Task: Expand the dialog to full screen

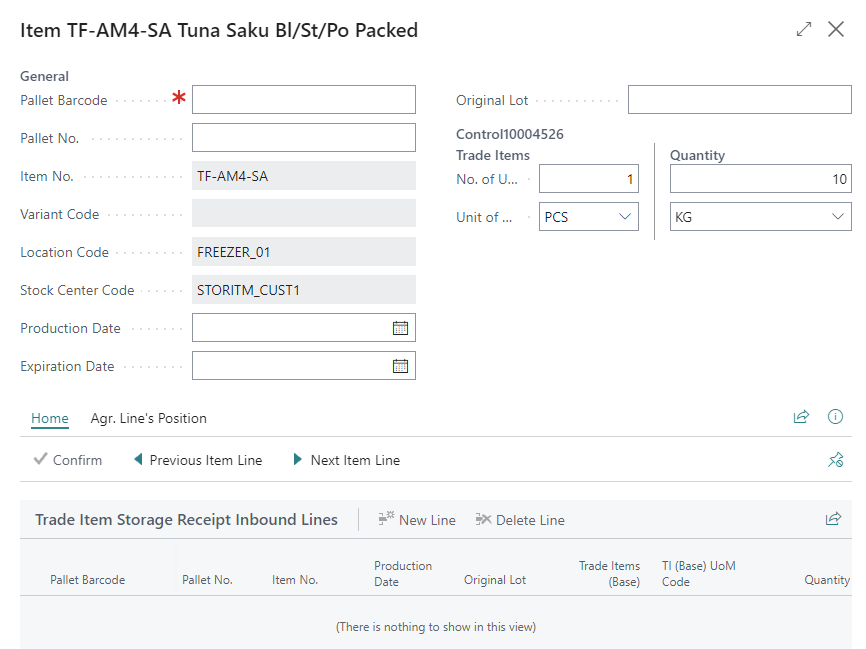Action: click(804, 30)
